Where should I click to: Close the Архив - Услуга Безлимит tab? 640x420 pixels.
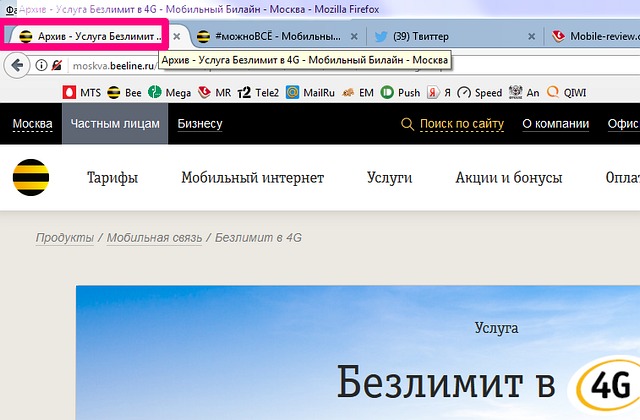click(176, 36)
